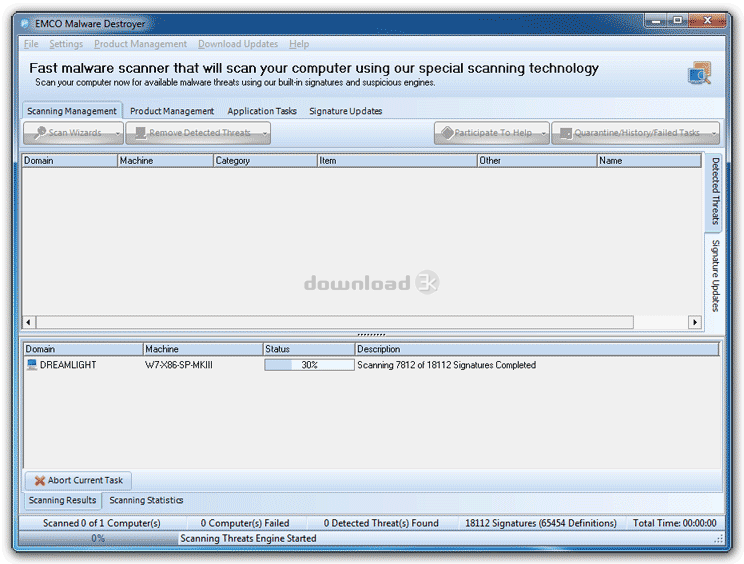Click the Participate To Help button

pyautogui.click(x=492, y=133)
